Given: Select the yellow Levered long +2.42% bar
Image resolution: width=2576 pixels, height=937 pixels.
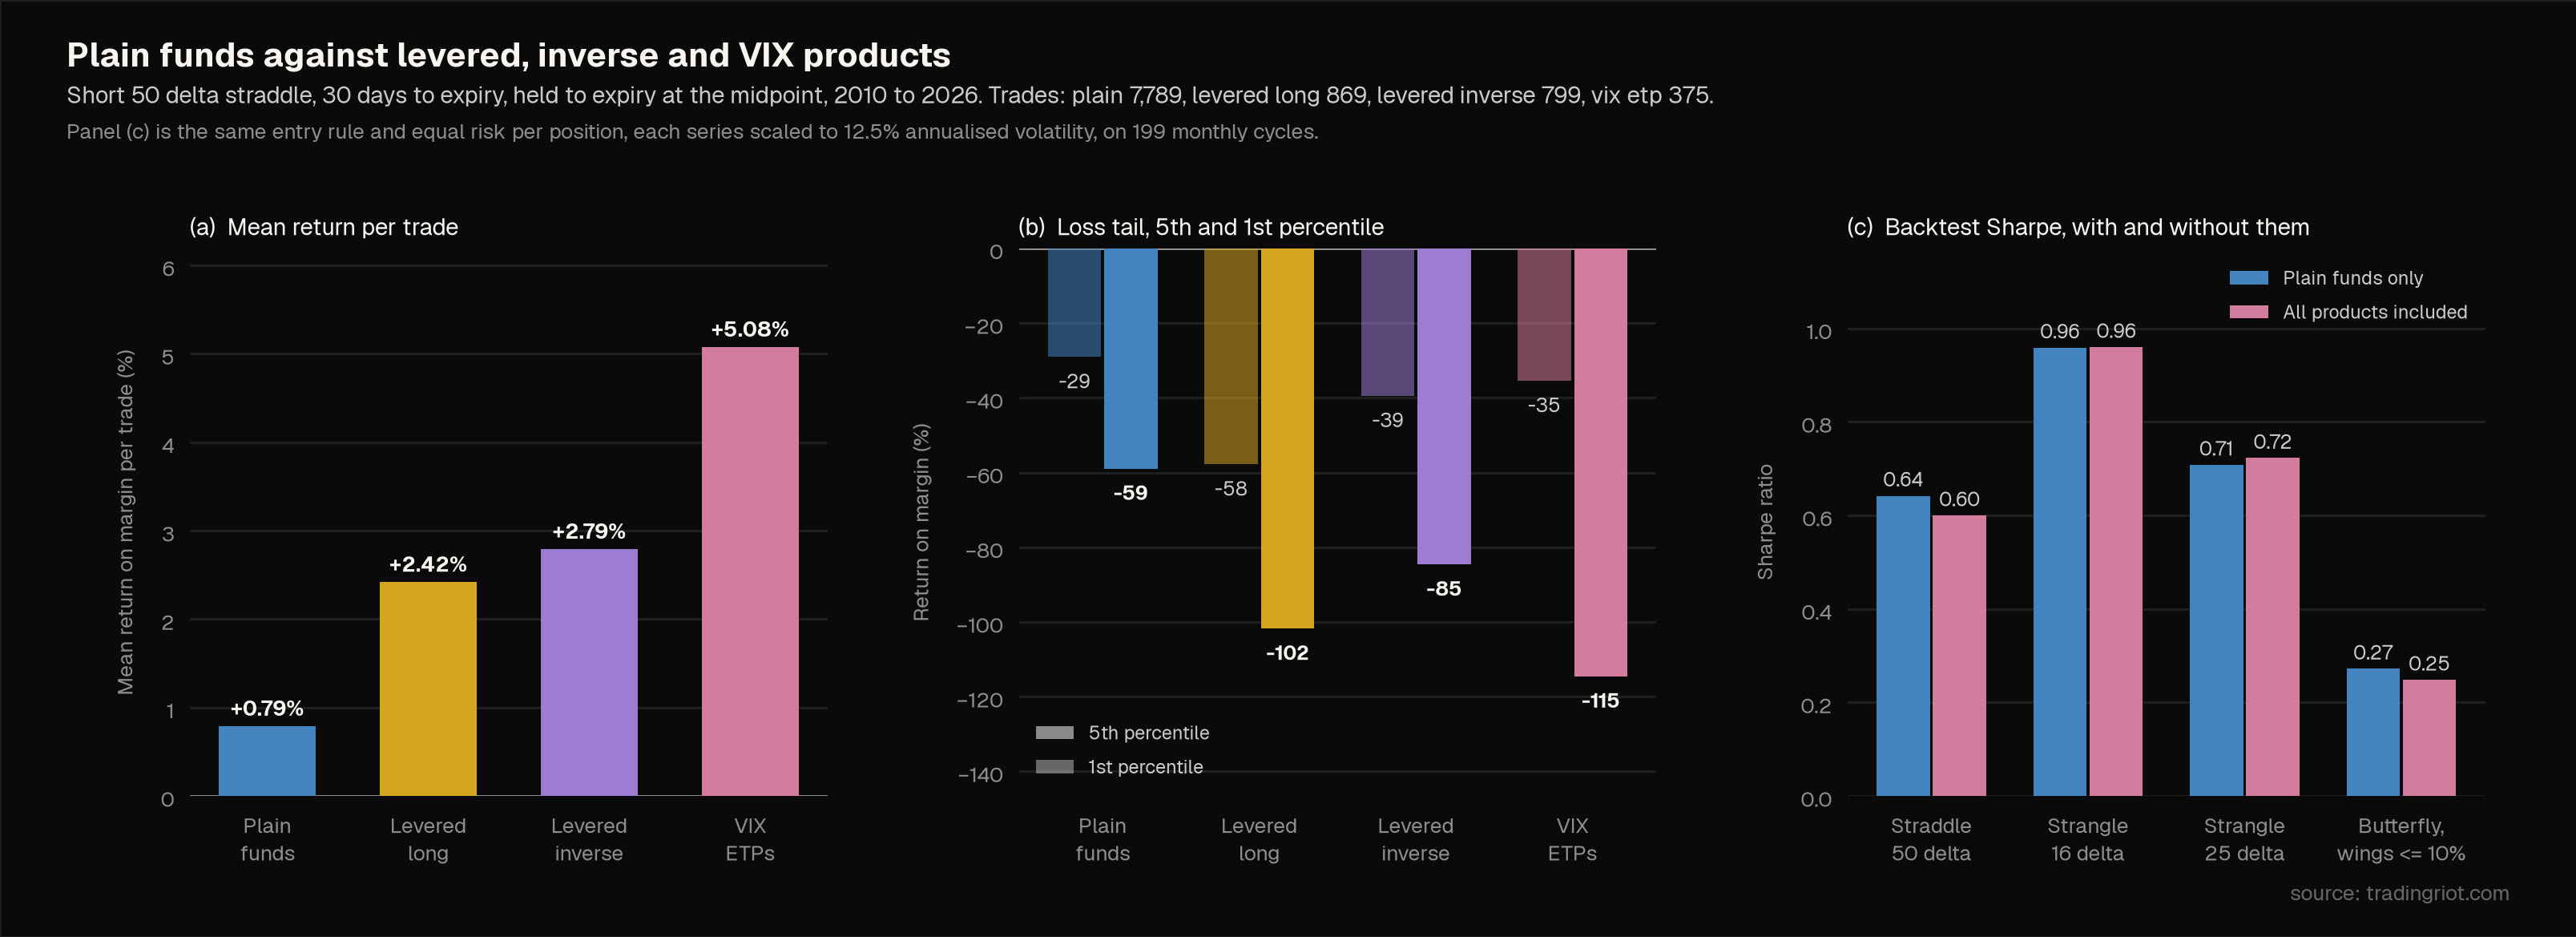Looking at the screenshot, I should coord(428,689).
